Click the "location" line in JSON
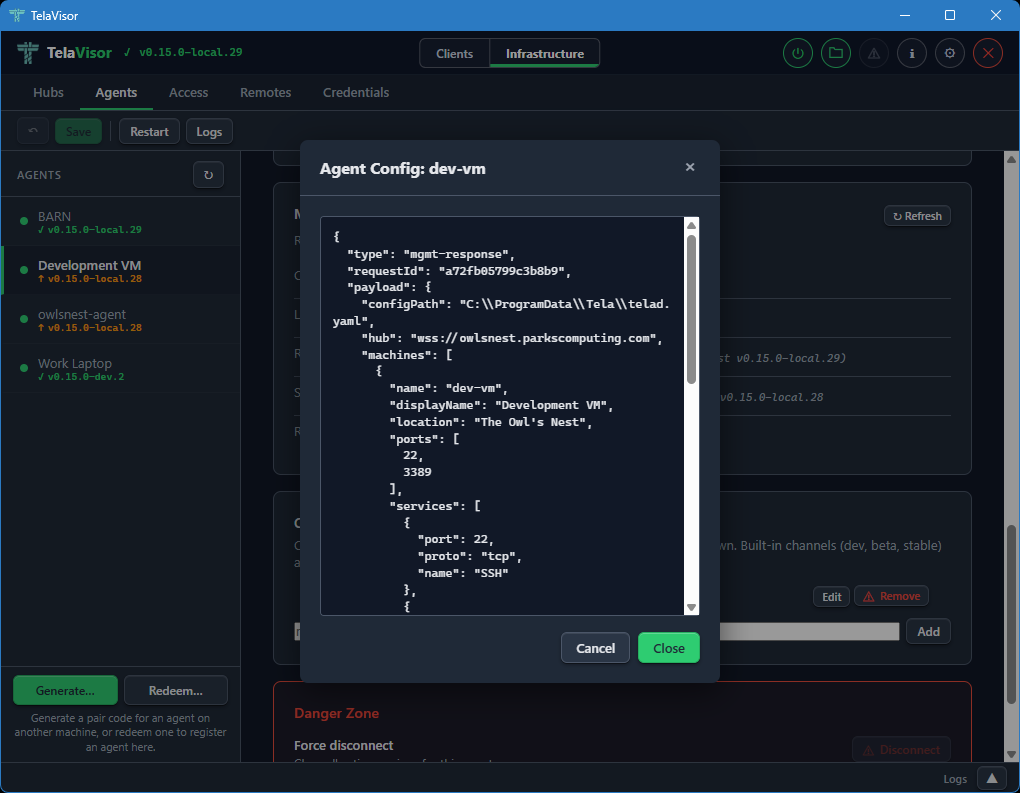Screen dimensions: 1020x793 (490, 422)
